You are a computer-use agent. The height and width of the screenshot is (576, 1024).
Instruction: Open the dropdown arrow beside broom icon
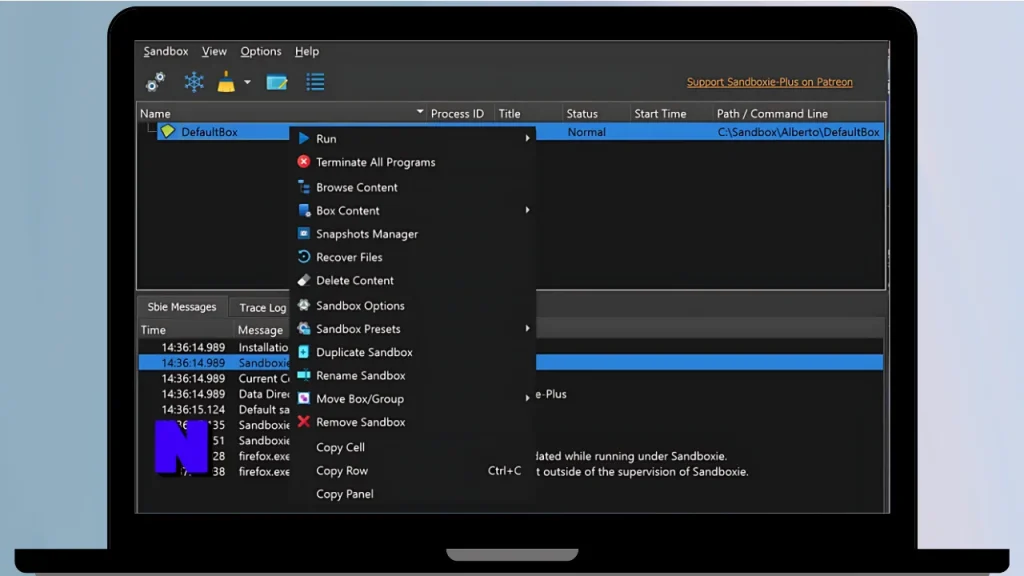tap(247, 82)
